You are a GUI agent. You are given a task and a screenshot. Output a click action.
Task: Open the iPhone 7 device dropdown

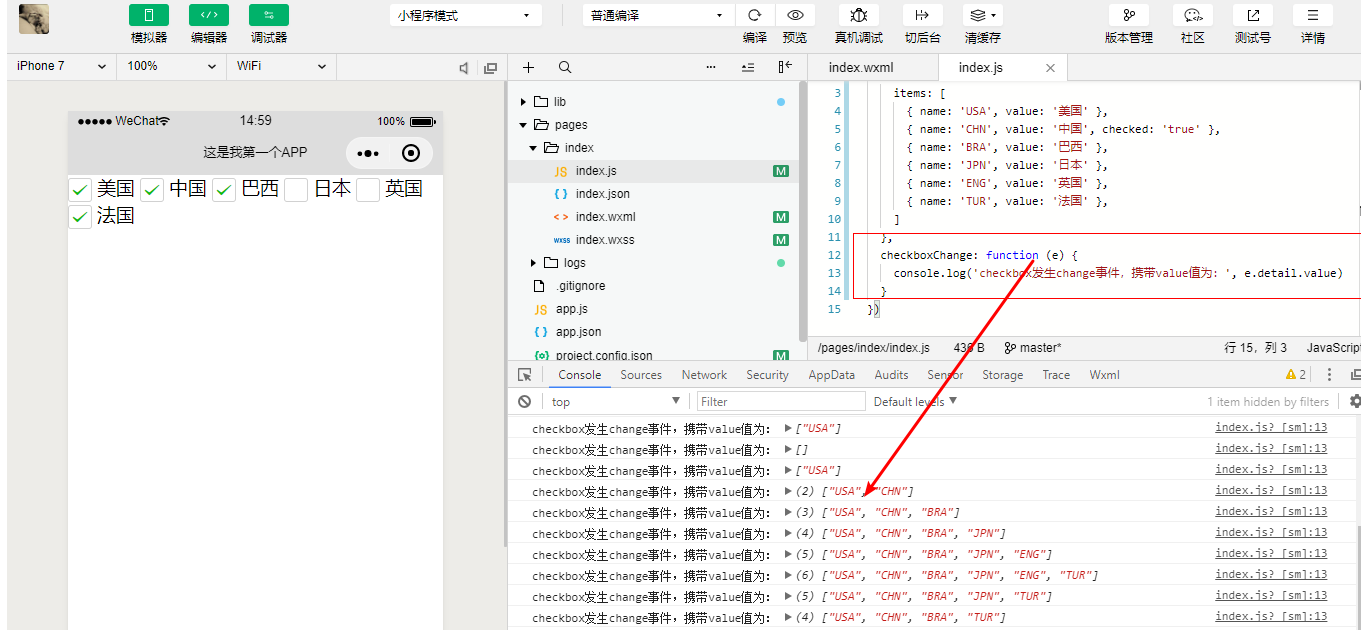click(x=61, y=66)
